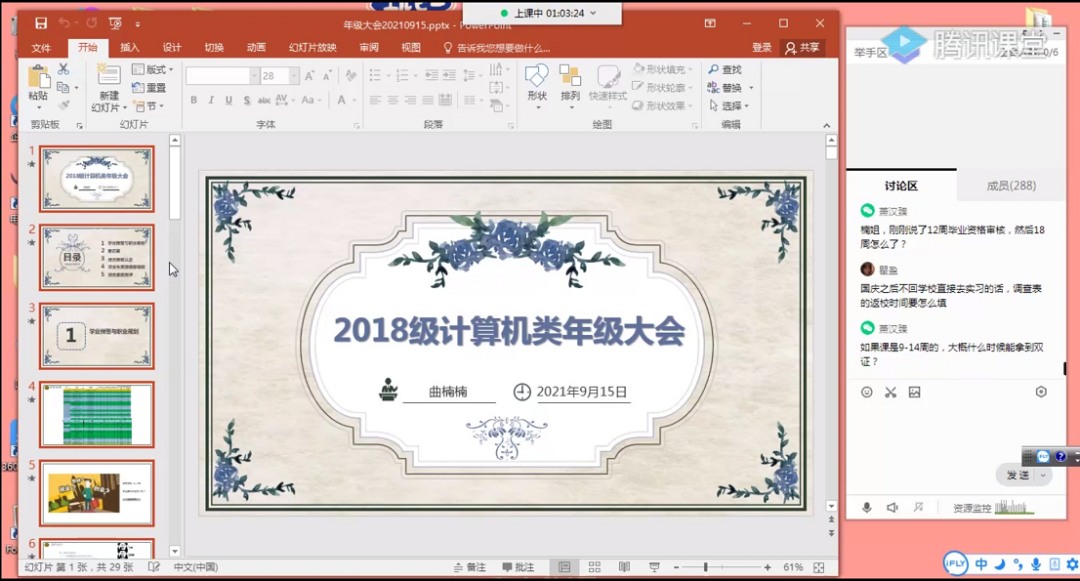Click the screenshot scissors icon in the chat panel

pyautogui.click(x=890, y=392)
